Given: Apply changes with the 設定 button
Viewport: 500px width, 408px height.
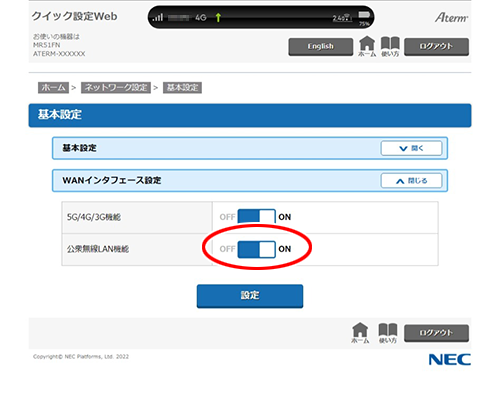Looking at the screenshot, I should pyautogui.click(x=250, y=296).
